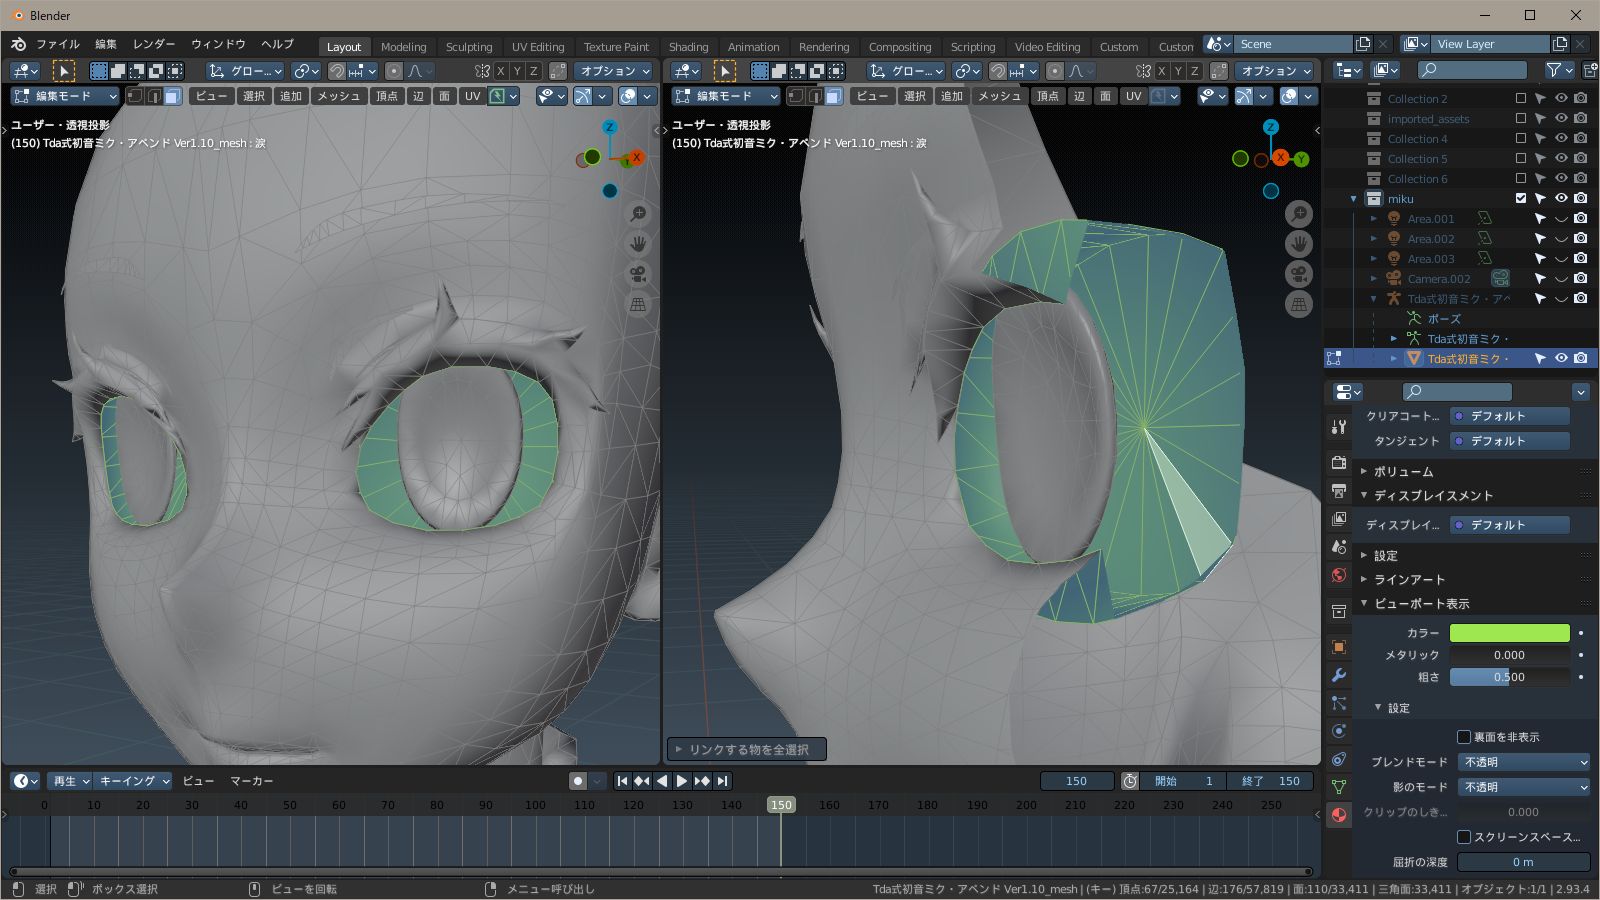
Task: Open the Material properties tab
Action: (x=1339, y=815)
